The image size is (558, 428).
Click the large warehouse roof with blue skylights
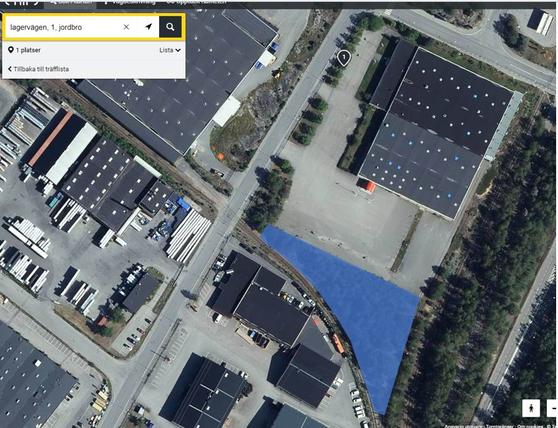[436, 133]
